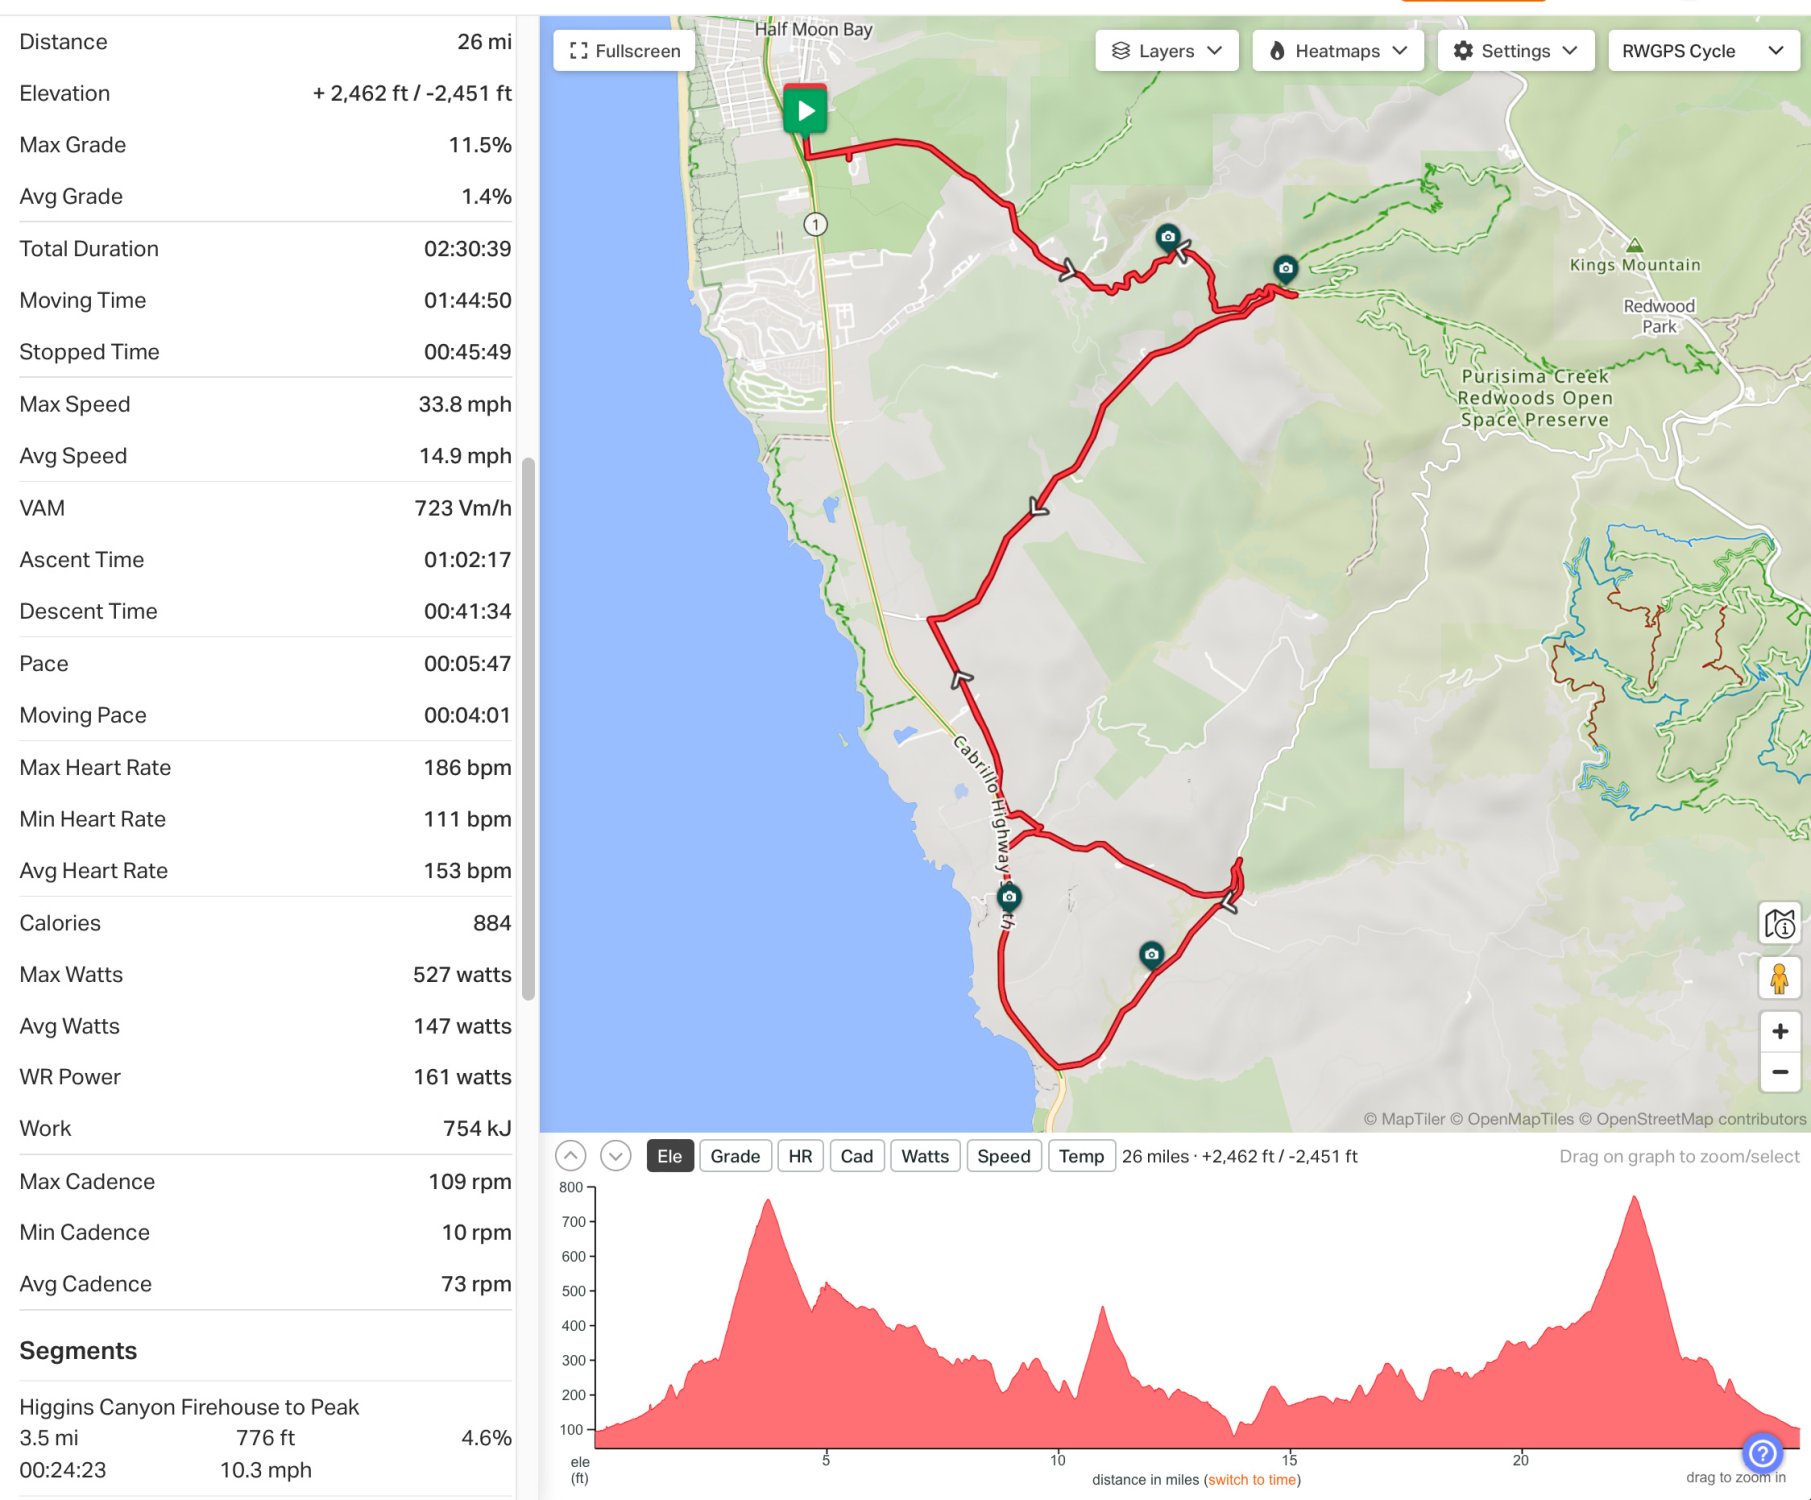Expand the RWGPS Cycle map style dropdown
Viewport: 1811px width, 1500px height.
(x=1702, y=51)
